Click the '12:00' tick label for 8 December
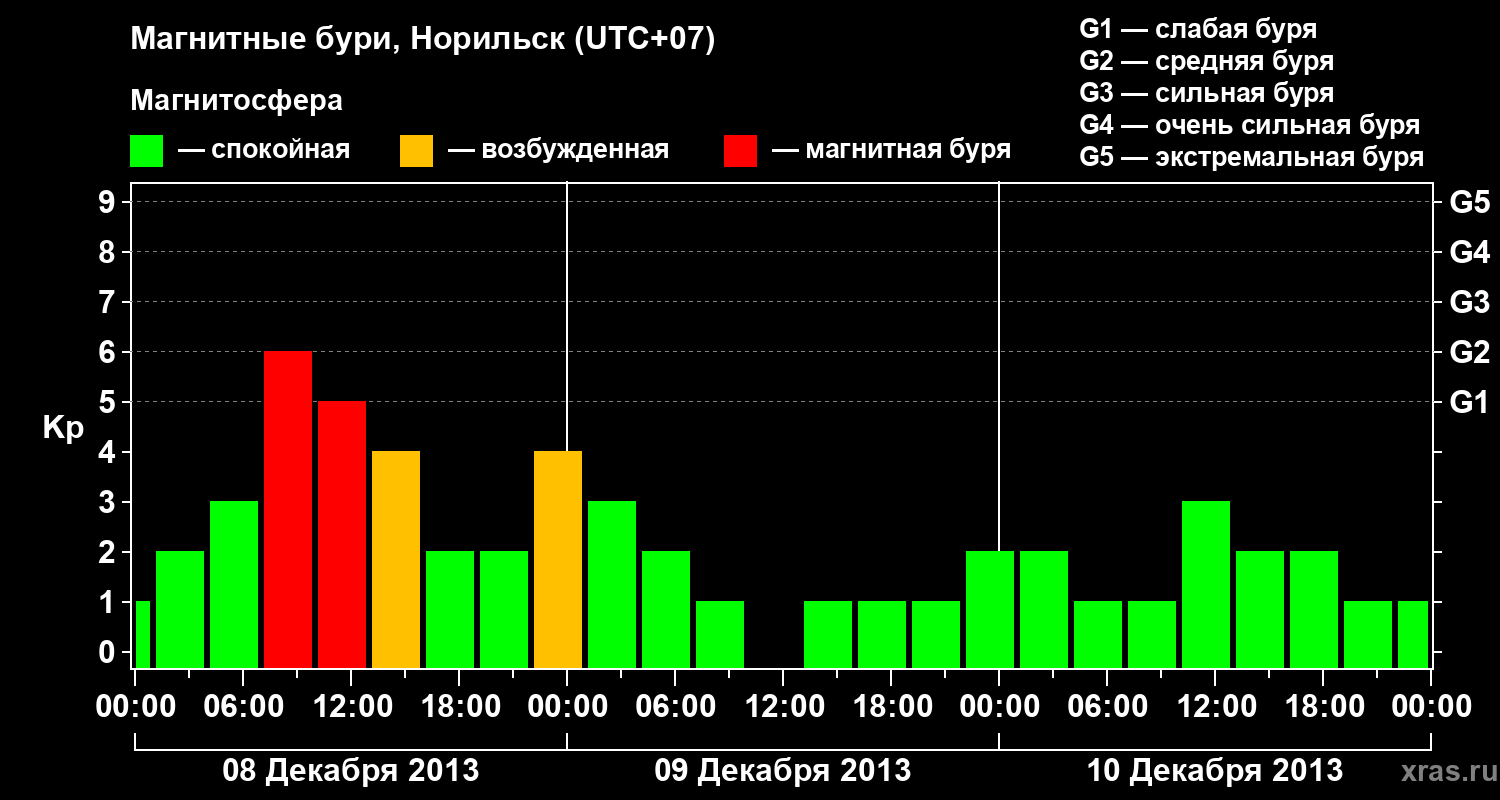Viewport: 1500px width, 800px height. [x=351, y=707]
